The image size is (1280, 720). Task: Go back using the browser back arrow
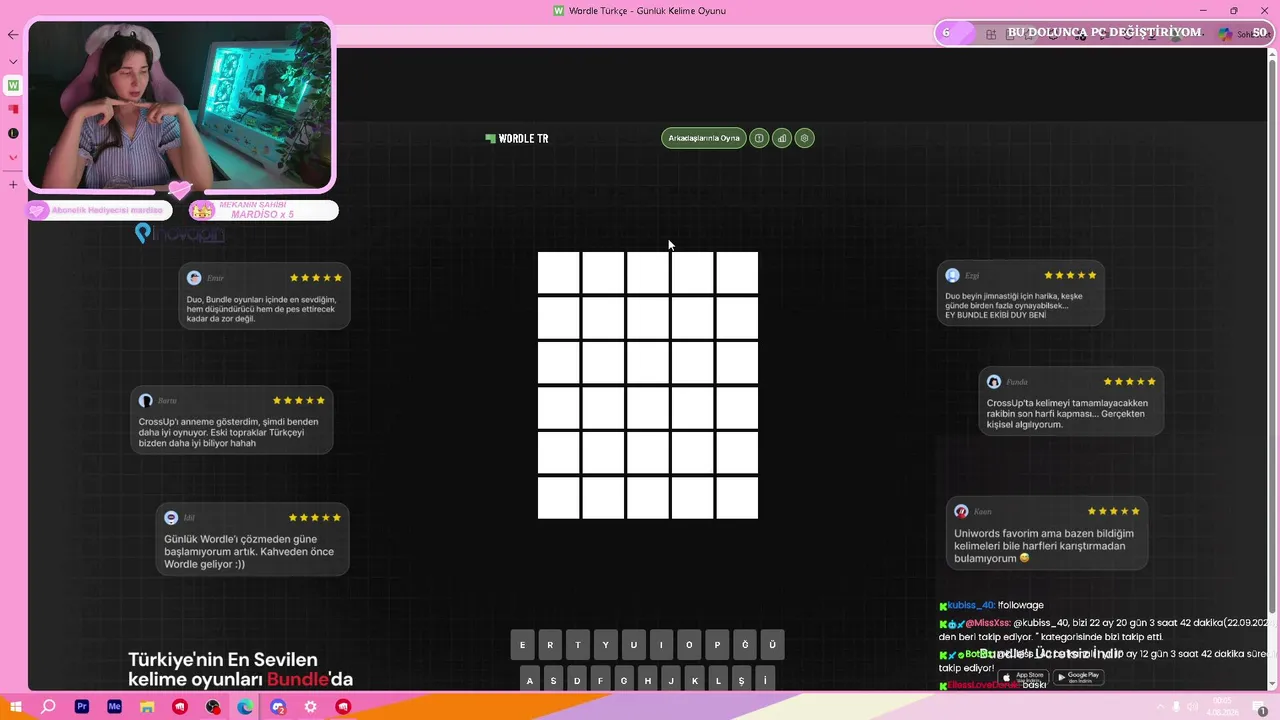13,35
